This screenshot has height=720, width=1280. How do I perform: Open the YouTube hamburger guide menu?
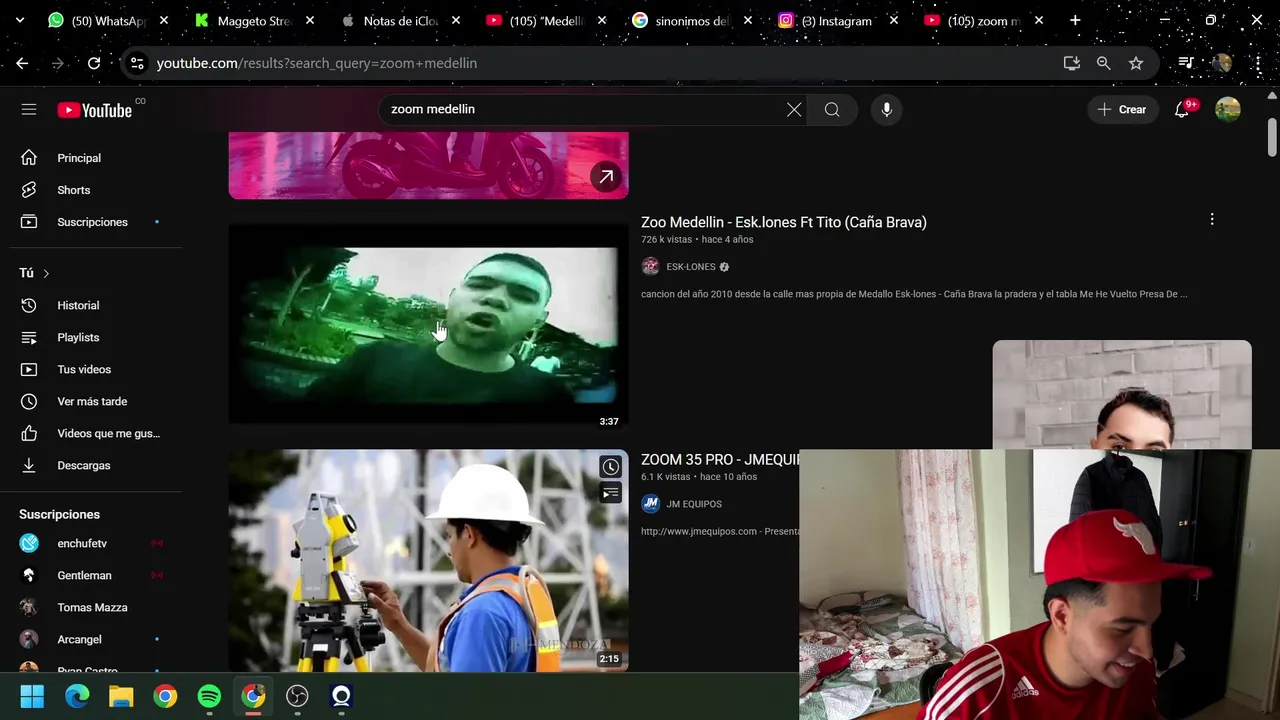point(29,109)
